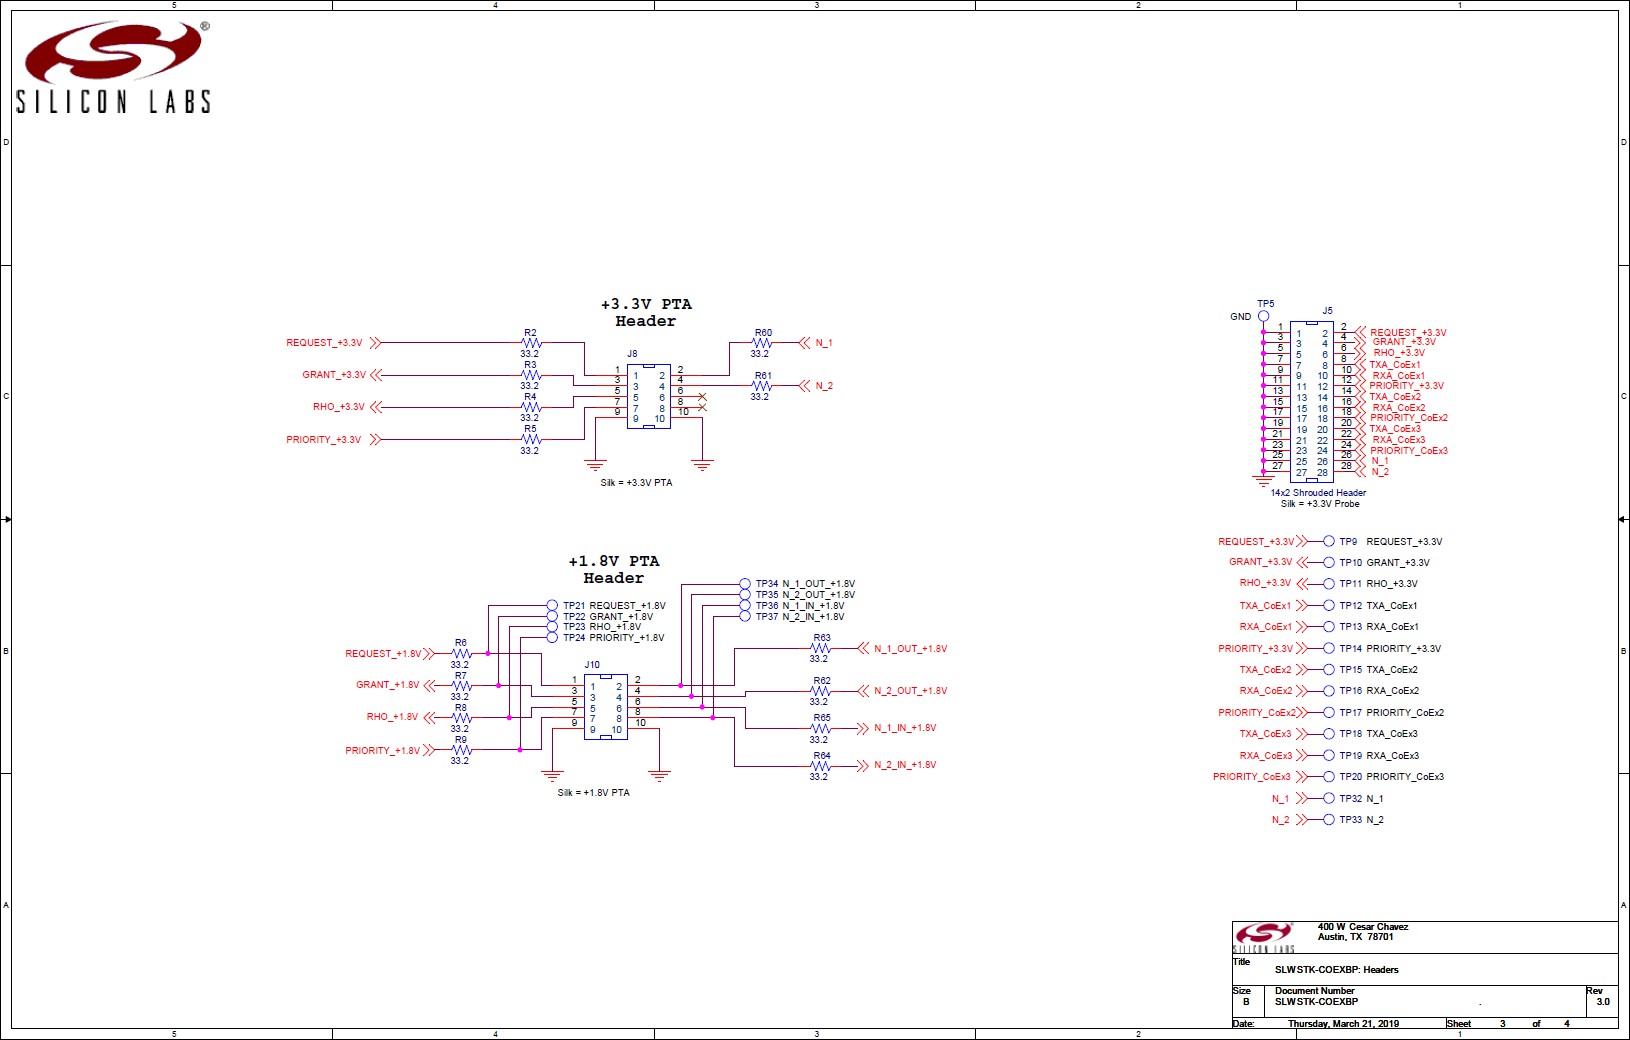Click N_1_IN_+1.8V port beside R65

[897, 728]
